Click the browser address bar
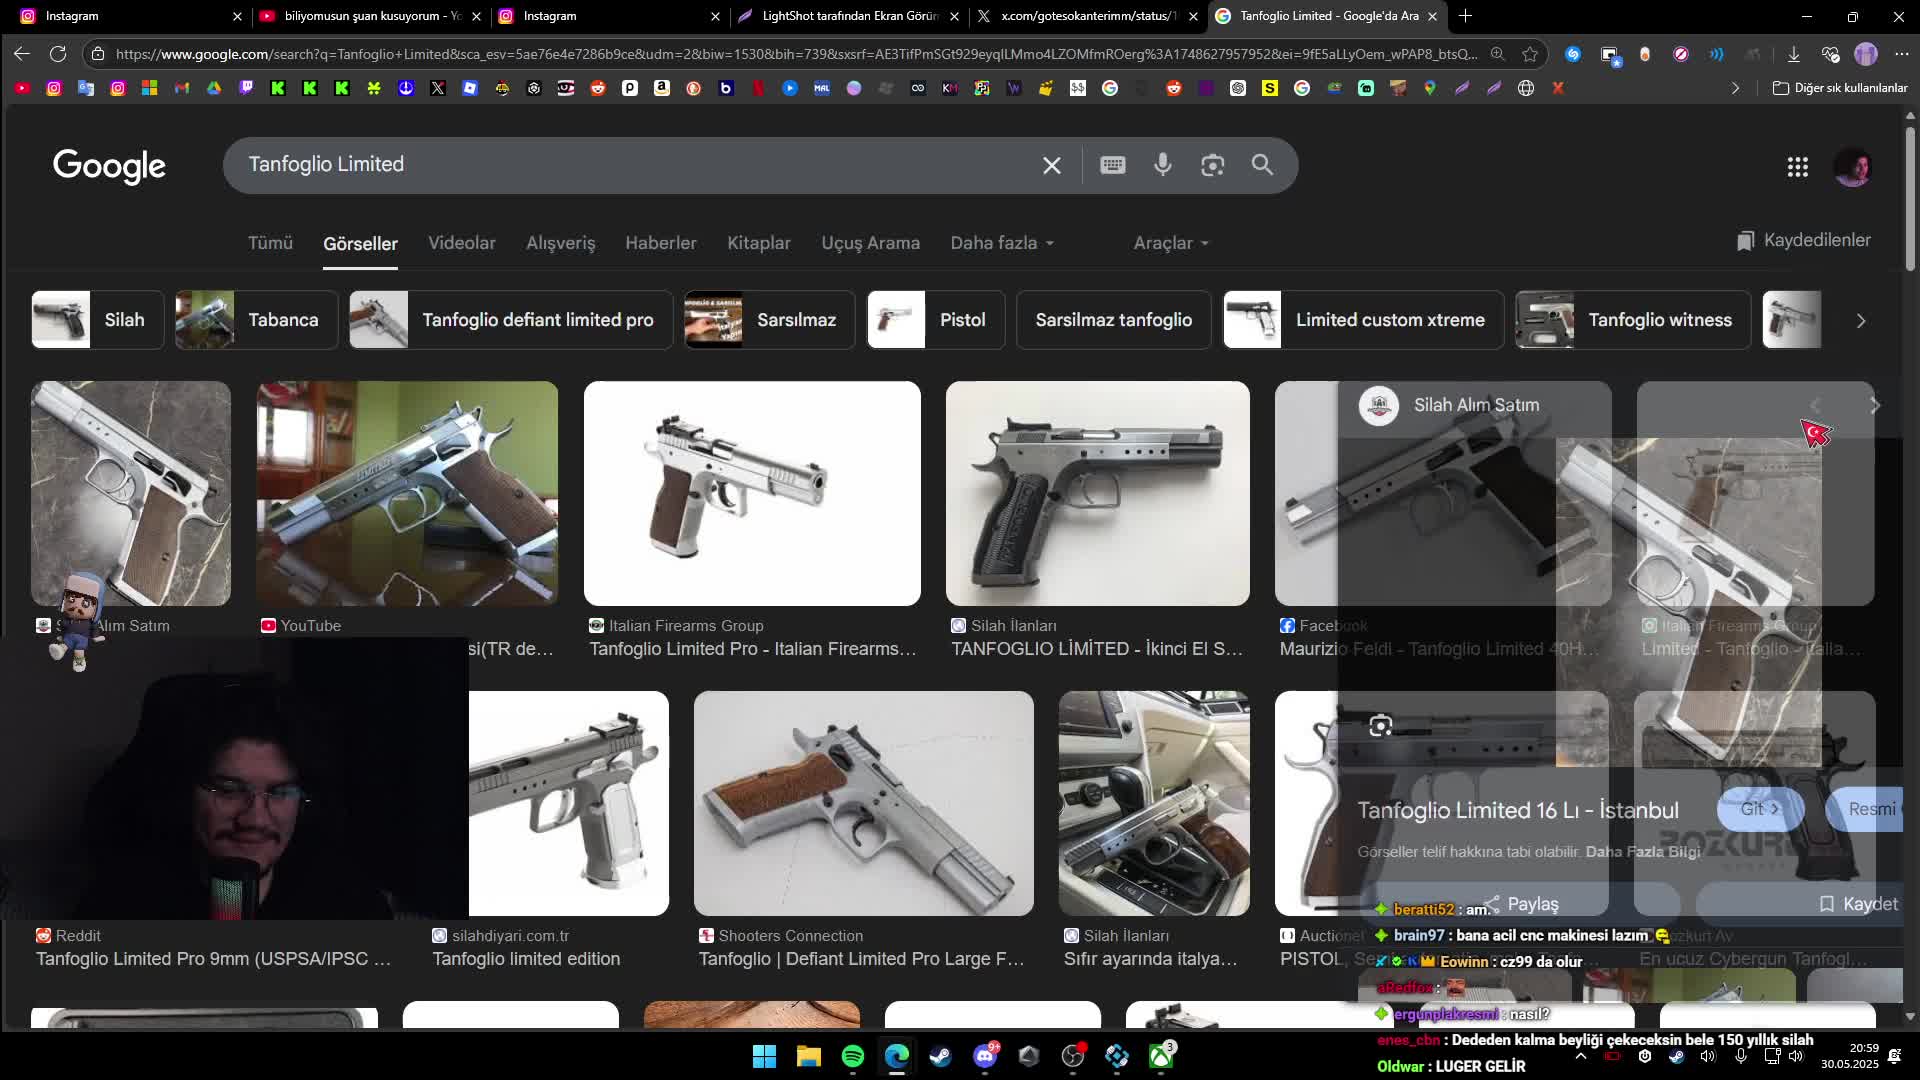Screen dimensions: 1920x1080 (795, 54)
